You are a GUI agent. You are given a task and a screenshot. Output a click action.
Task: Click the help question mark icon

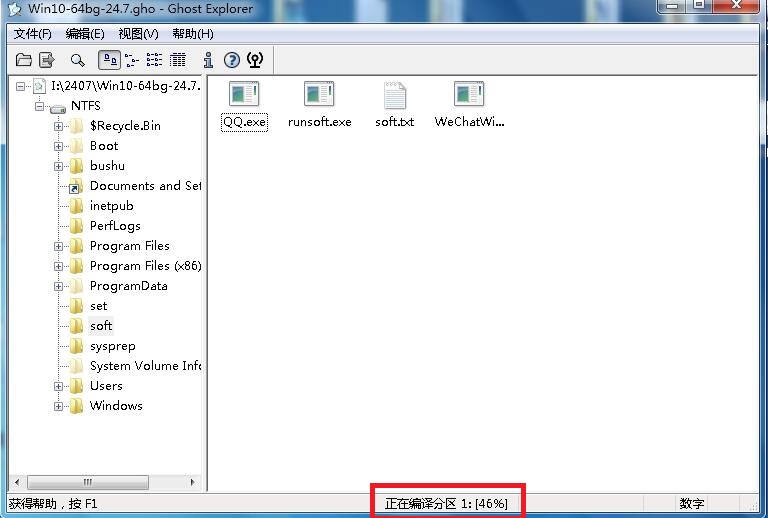(x=232, y=60)
